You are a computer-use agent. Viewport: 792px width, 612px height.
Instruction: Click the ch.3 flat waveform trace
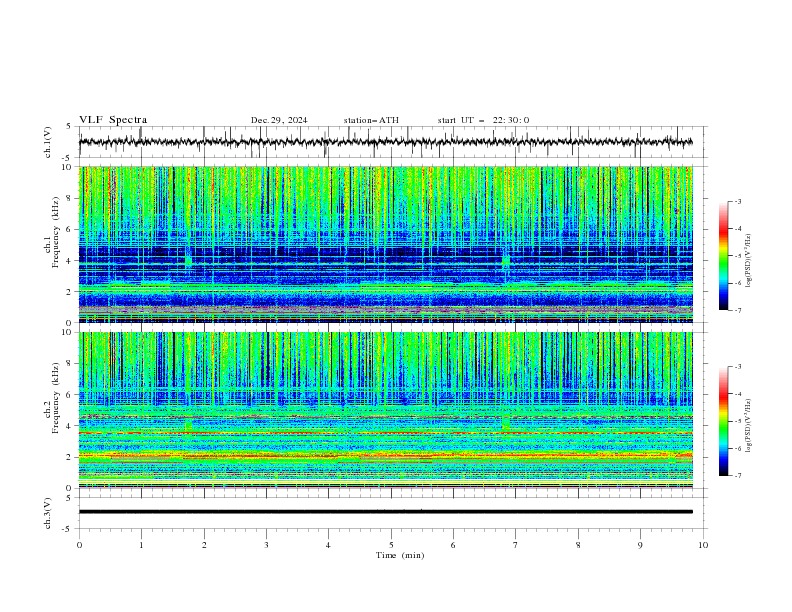click(386, 512)
